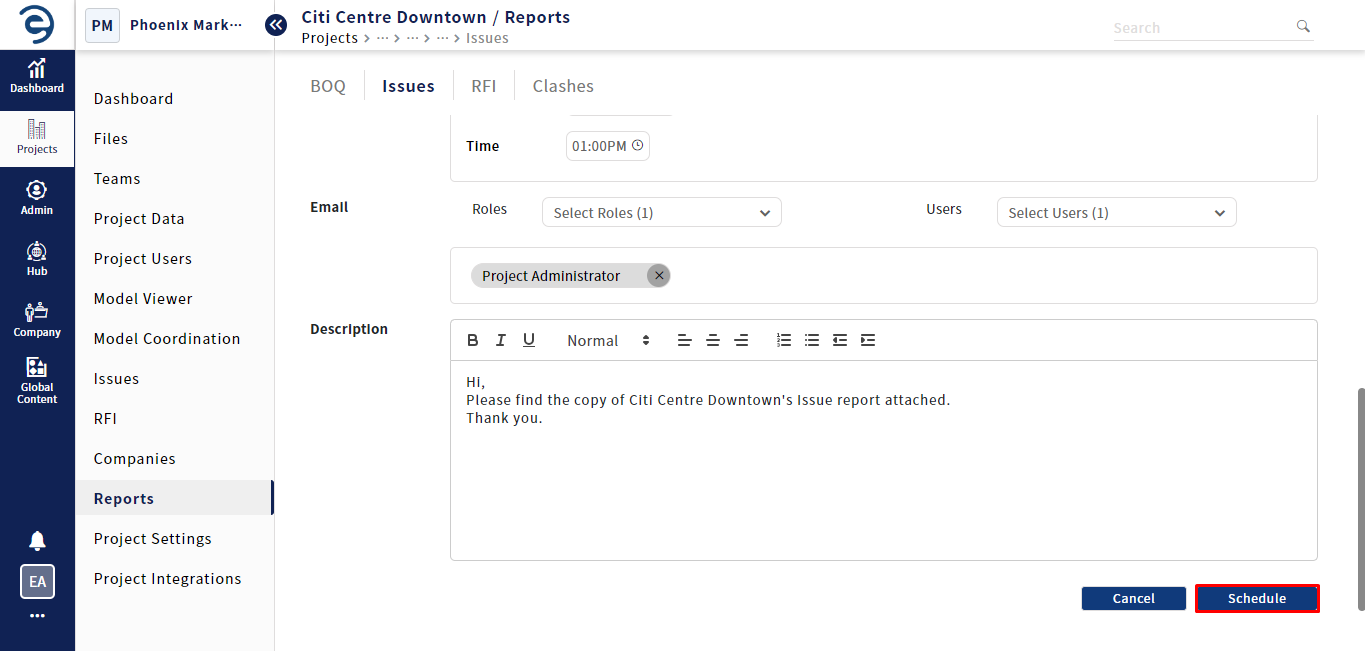Click the app logo at top left
Viewport: 1365px width, 651px height.
[37, 24]
